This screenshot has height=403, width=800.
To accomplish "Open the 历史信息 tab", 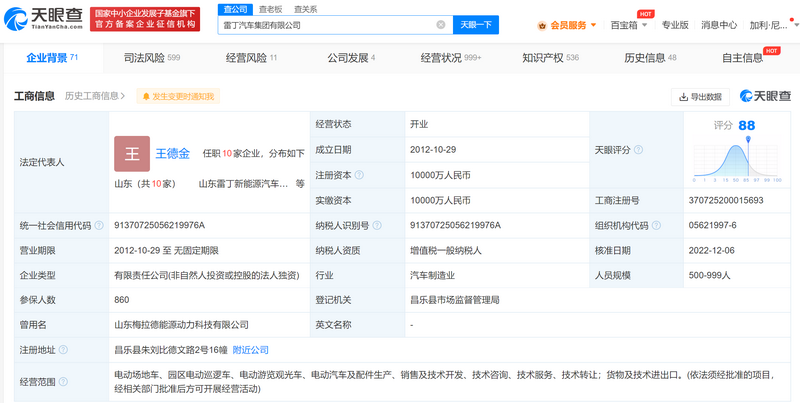I will click(x=650, y=58).
